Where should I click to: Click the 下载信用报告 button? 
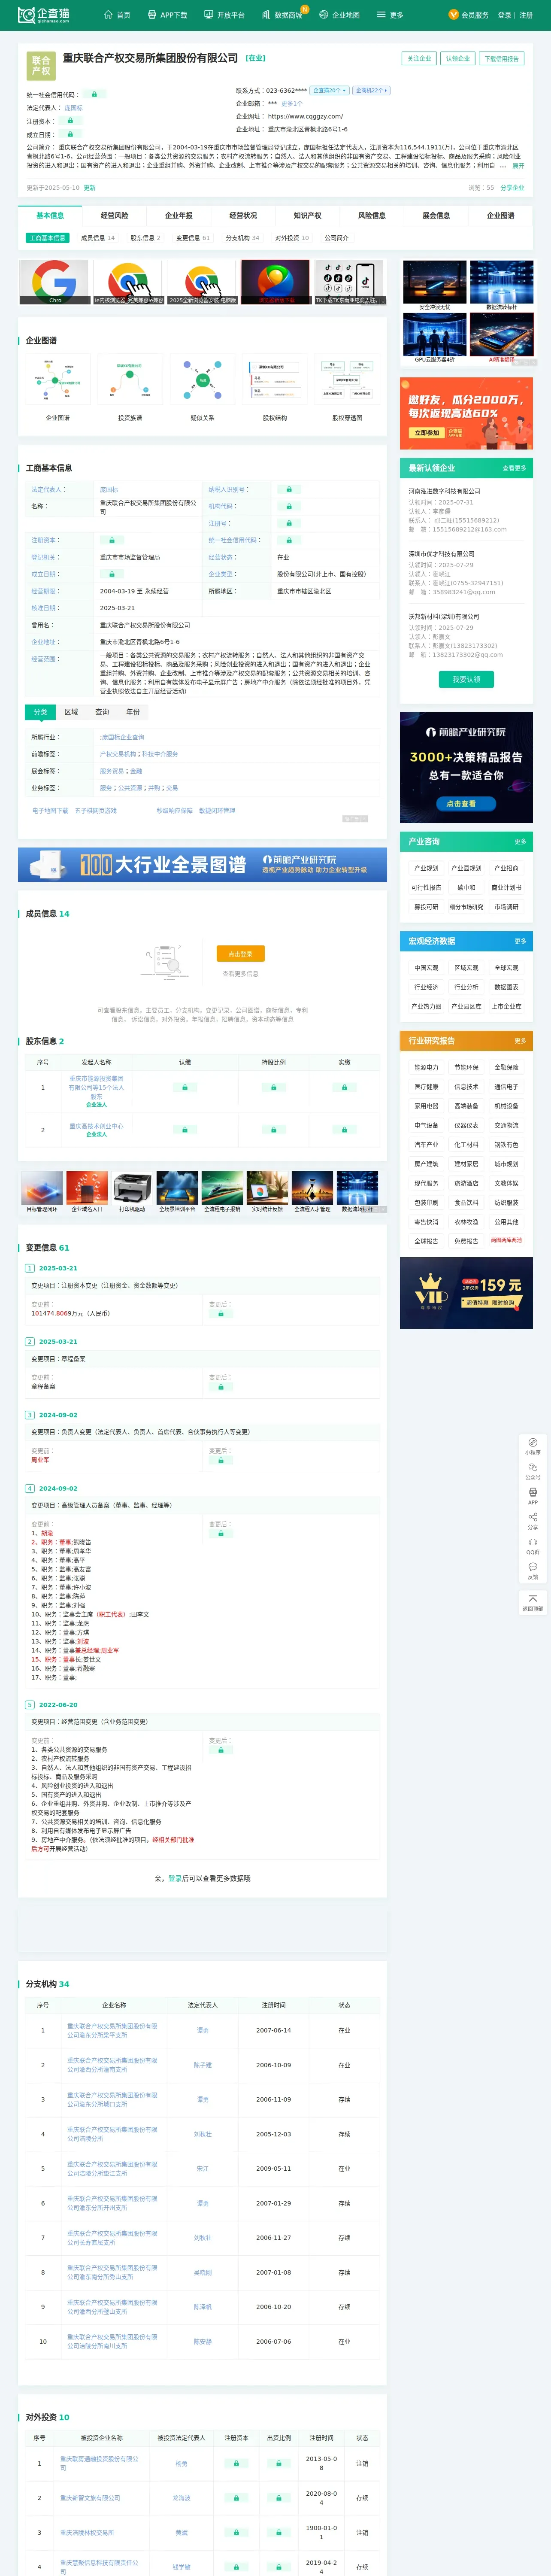click(502, 58)
